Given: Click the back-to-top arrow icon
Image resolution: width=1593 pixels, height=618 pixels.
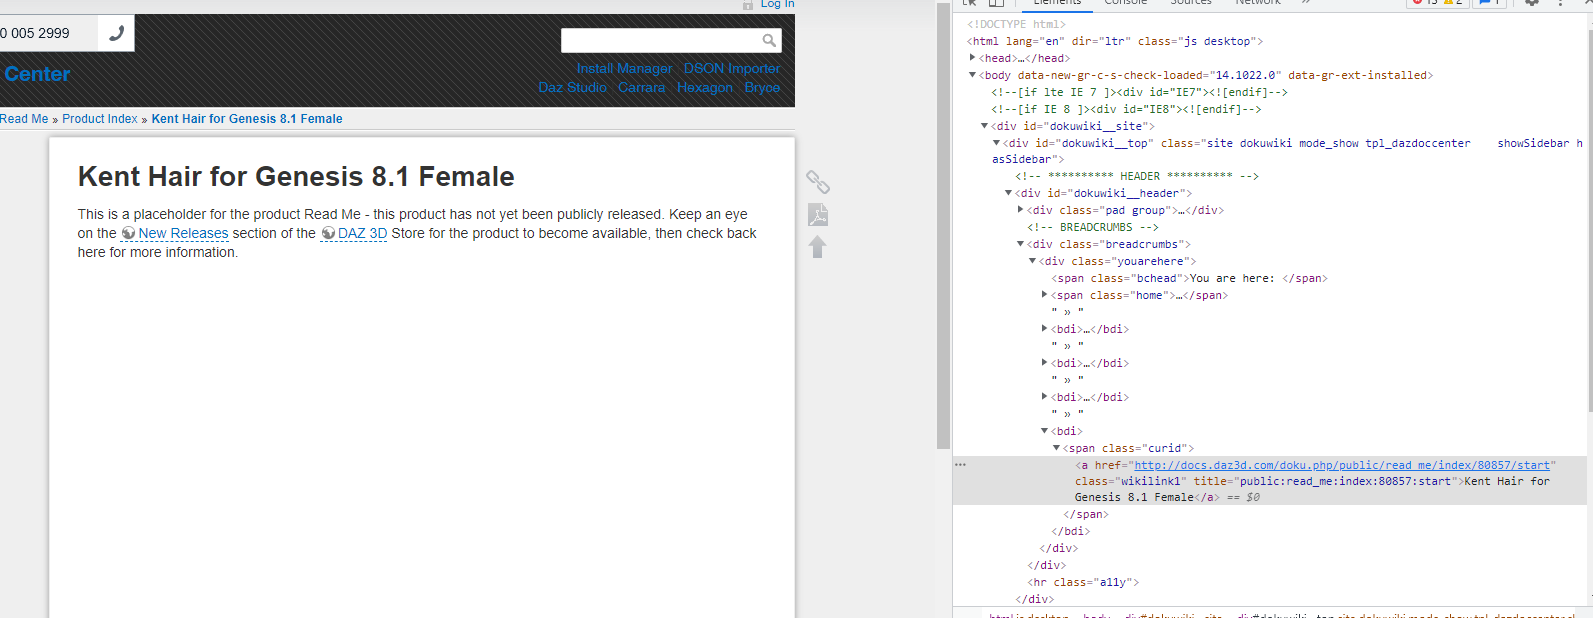Looking at the screenshot, I should coord(818,247).
